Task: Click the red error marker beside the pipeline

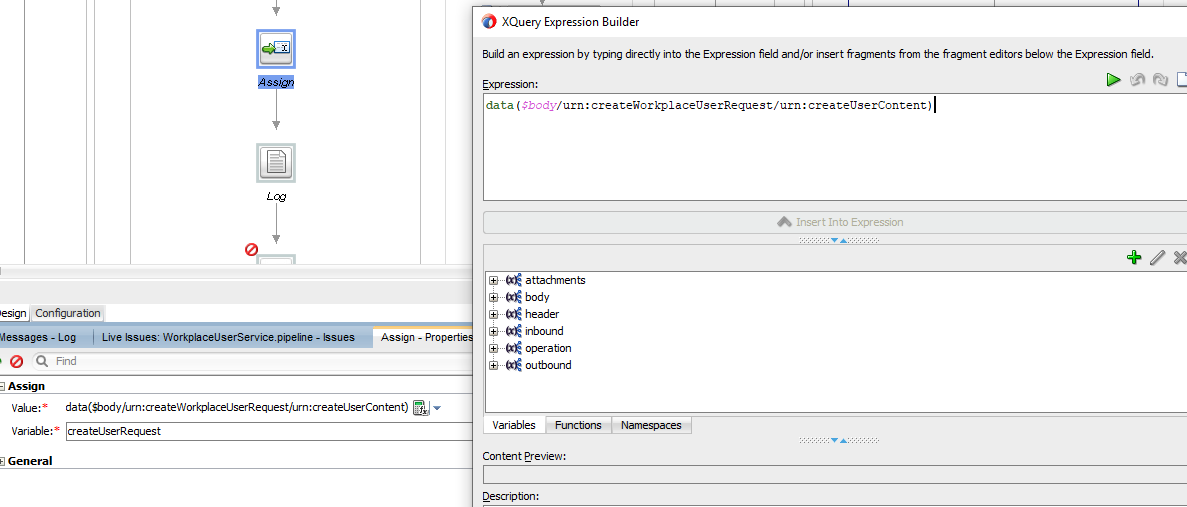Action: (x=252, y=250)
